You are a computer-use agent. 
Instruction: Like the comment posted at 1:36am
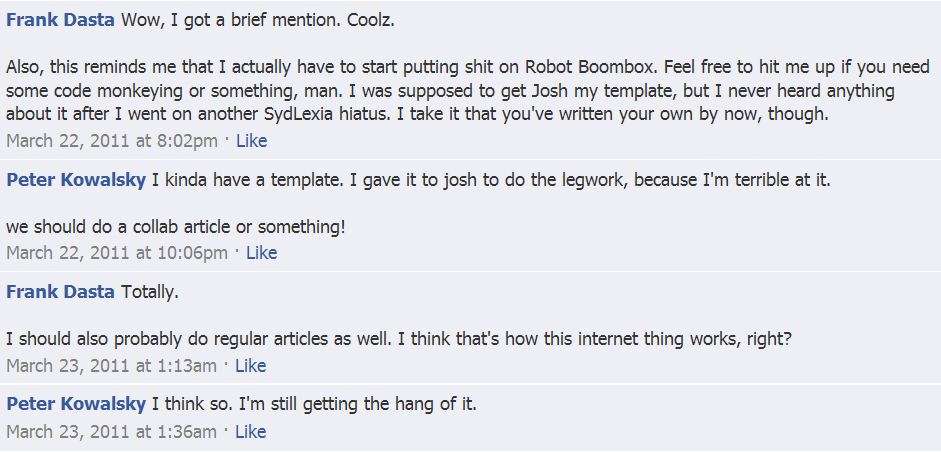point(251,432)
